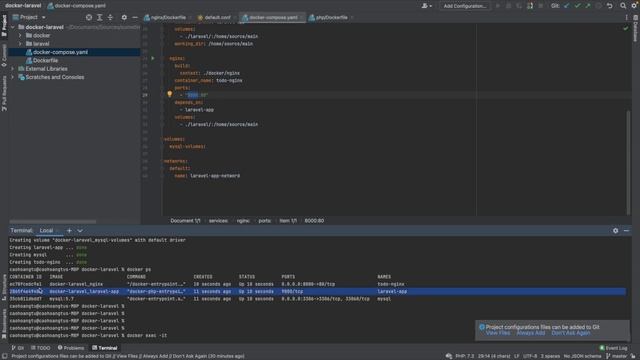Viewport: 640px width, 360px height.
Task: Click Expand All icon in Project panel
Action: 100,18
